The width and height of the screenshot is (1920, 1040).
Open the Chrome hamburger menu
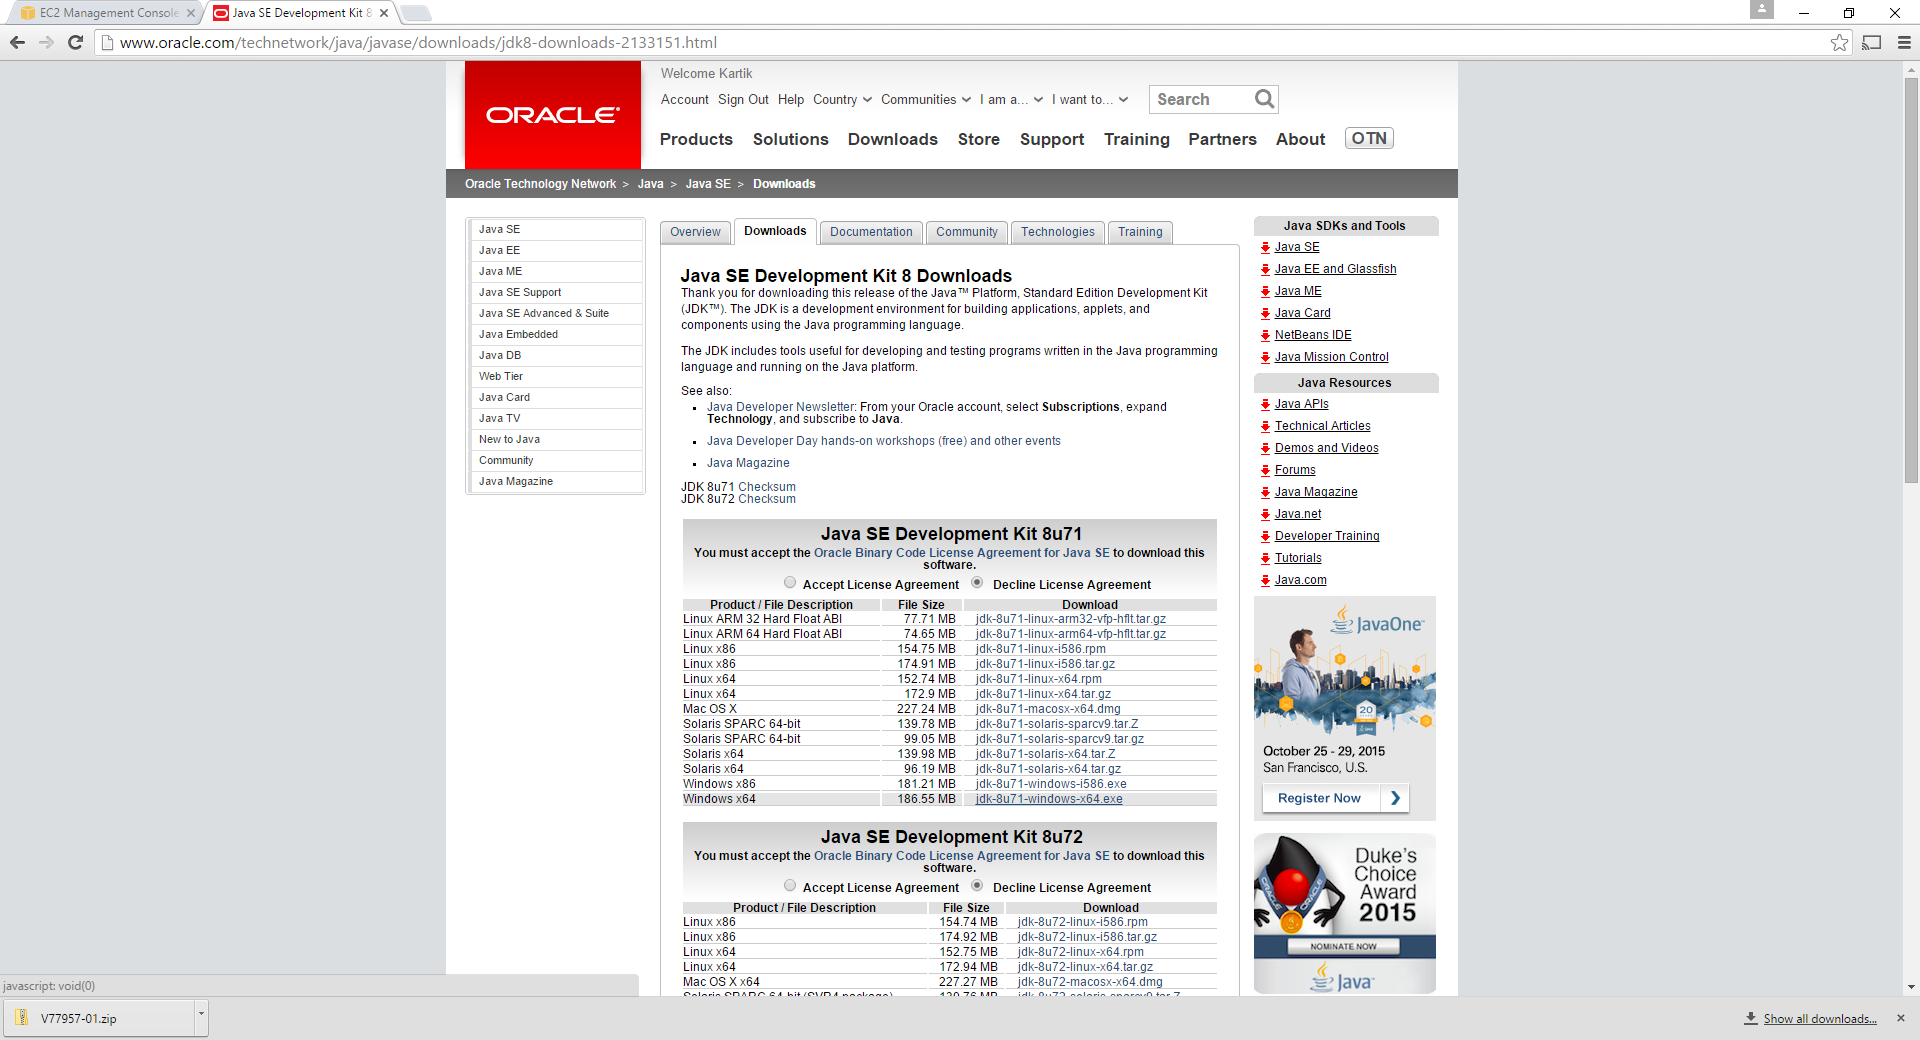coord(1904,42)
